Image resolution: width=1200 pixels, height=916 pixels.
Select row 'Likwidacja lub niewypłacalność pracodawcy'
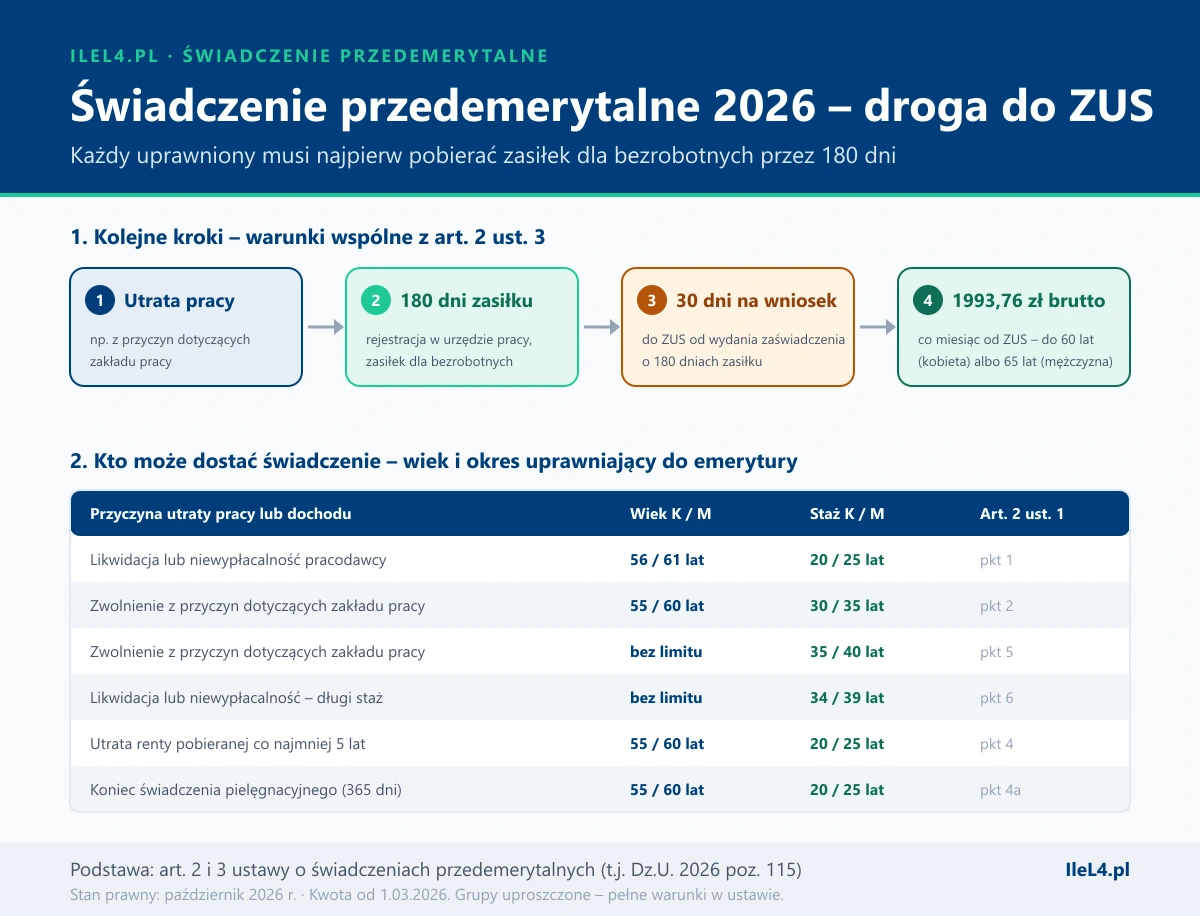pyautogui.click(x=600, y=560)
